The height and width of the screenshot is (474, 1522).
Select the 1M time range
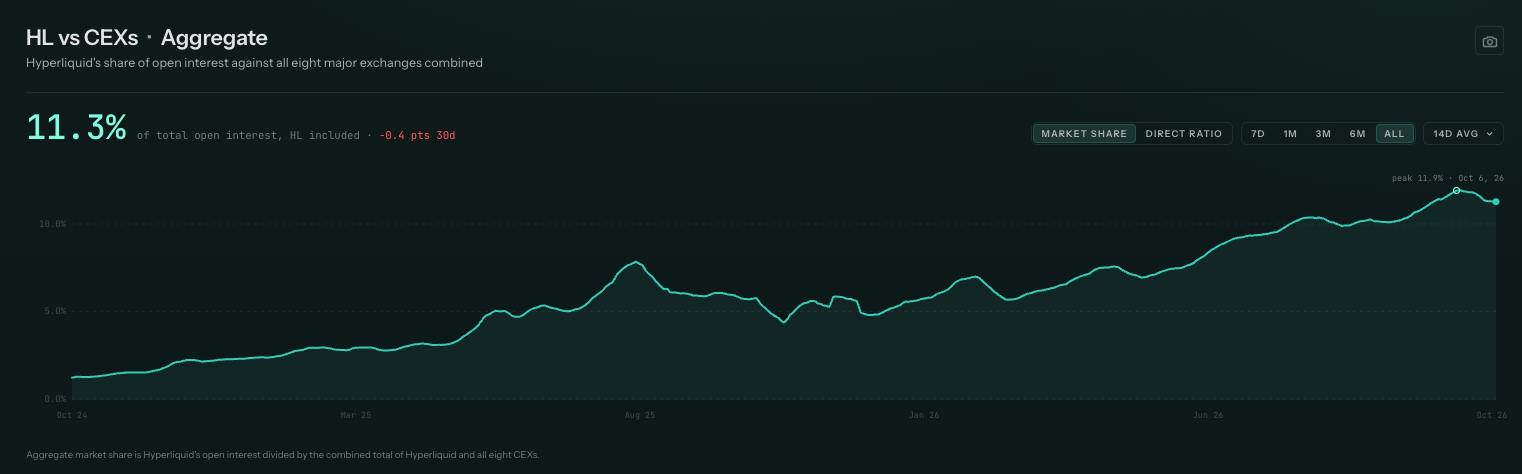(x=1290, y=134)
